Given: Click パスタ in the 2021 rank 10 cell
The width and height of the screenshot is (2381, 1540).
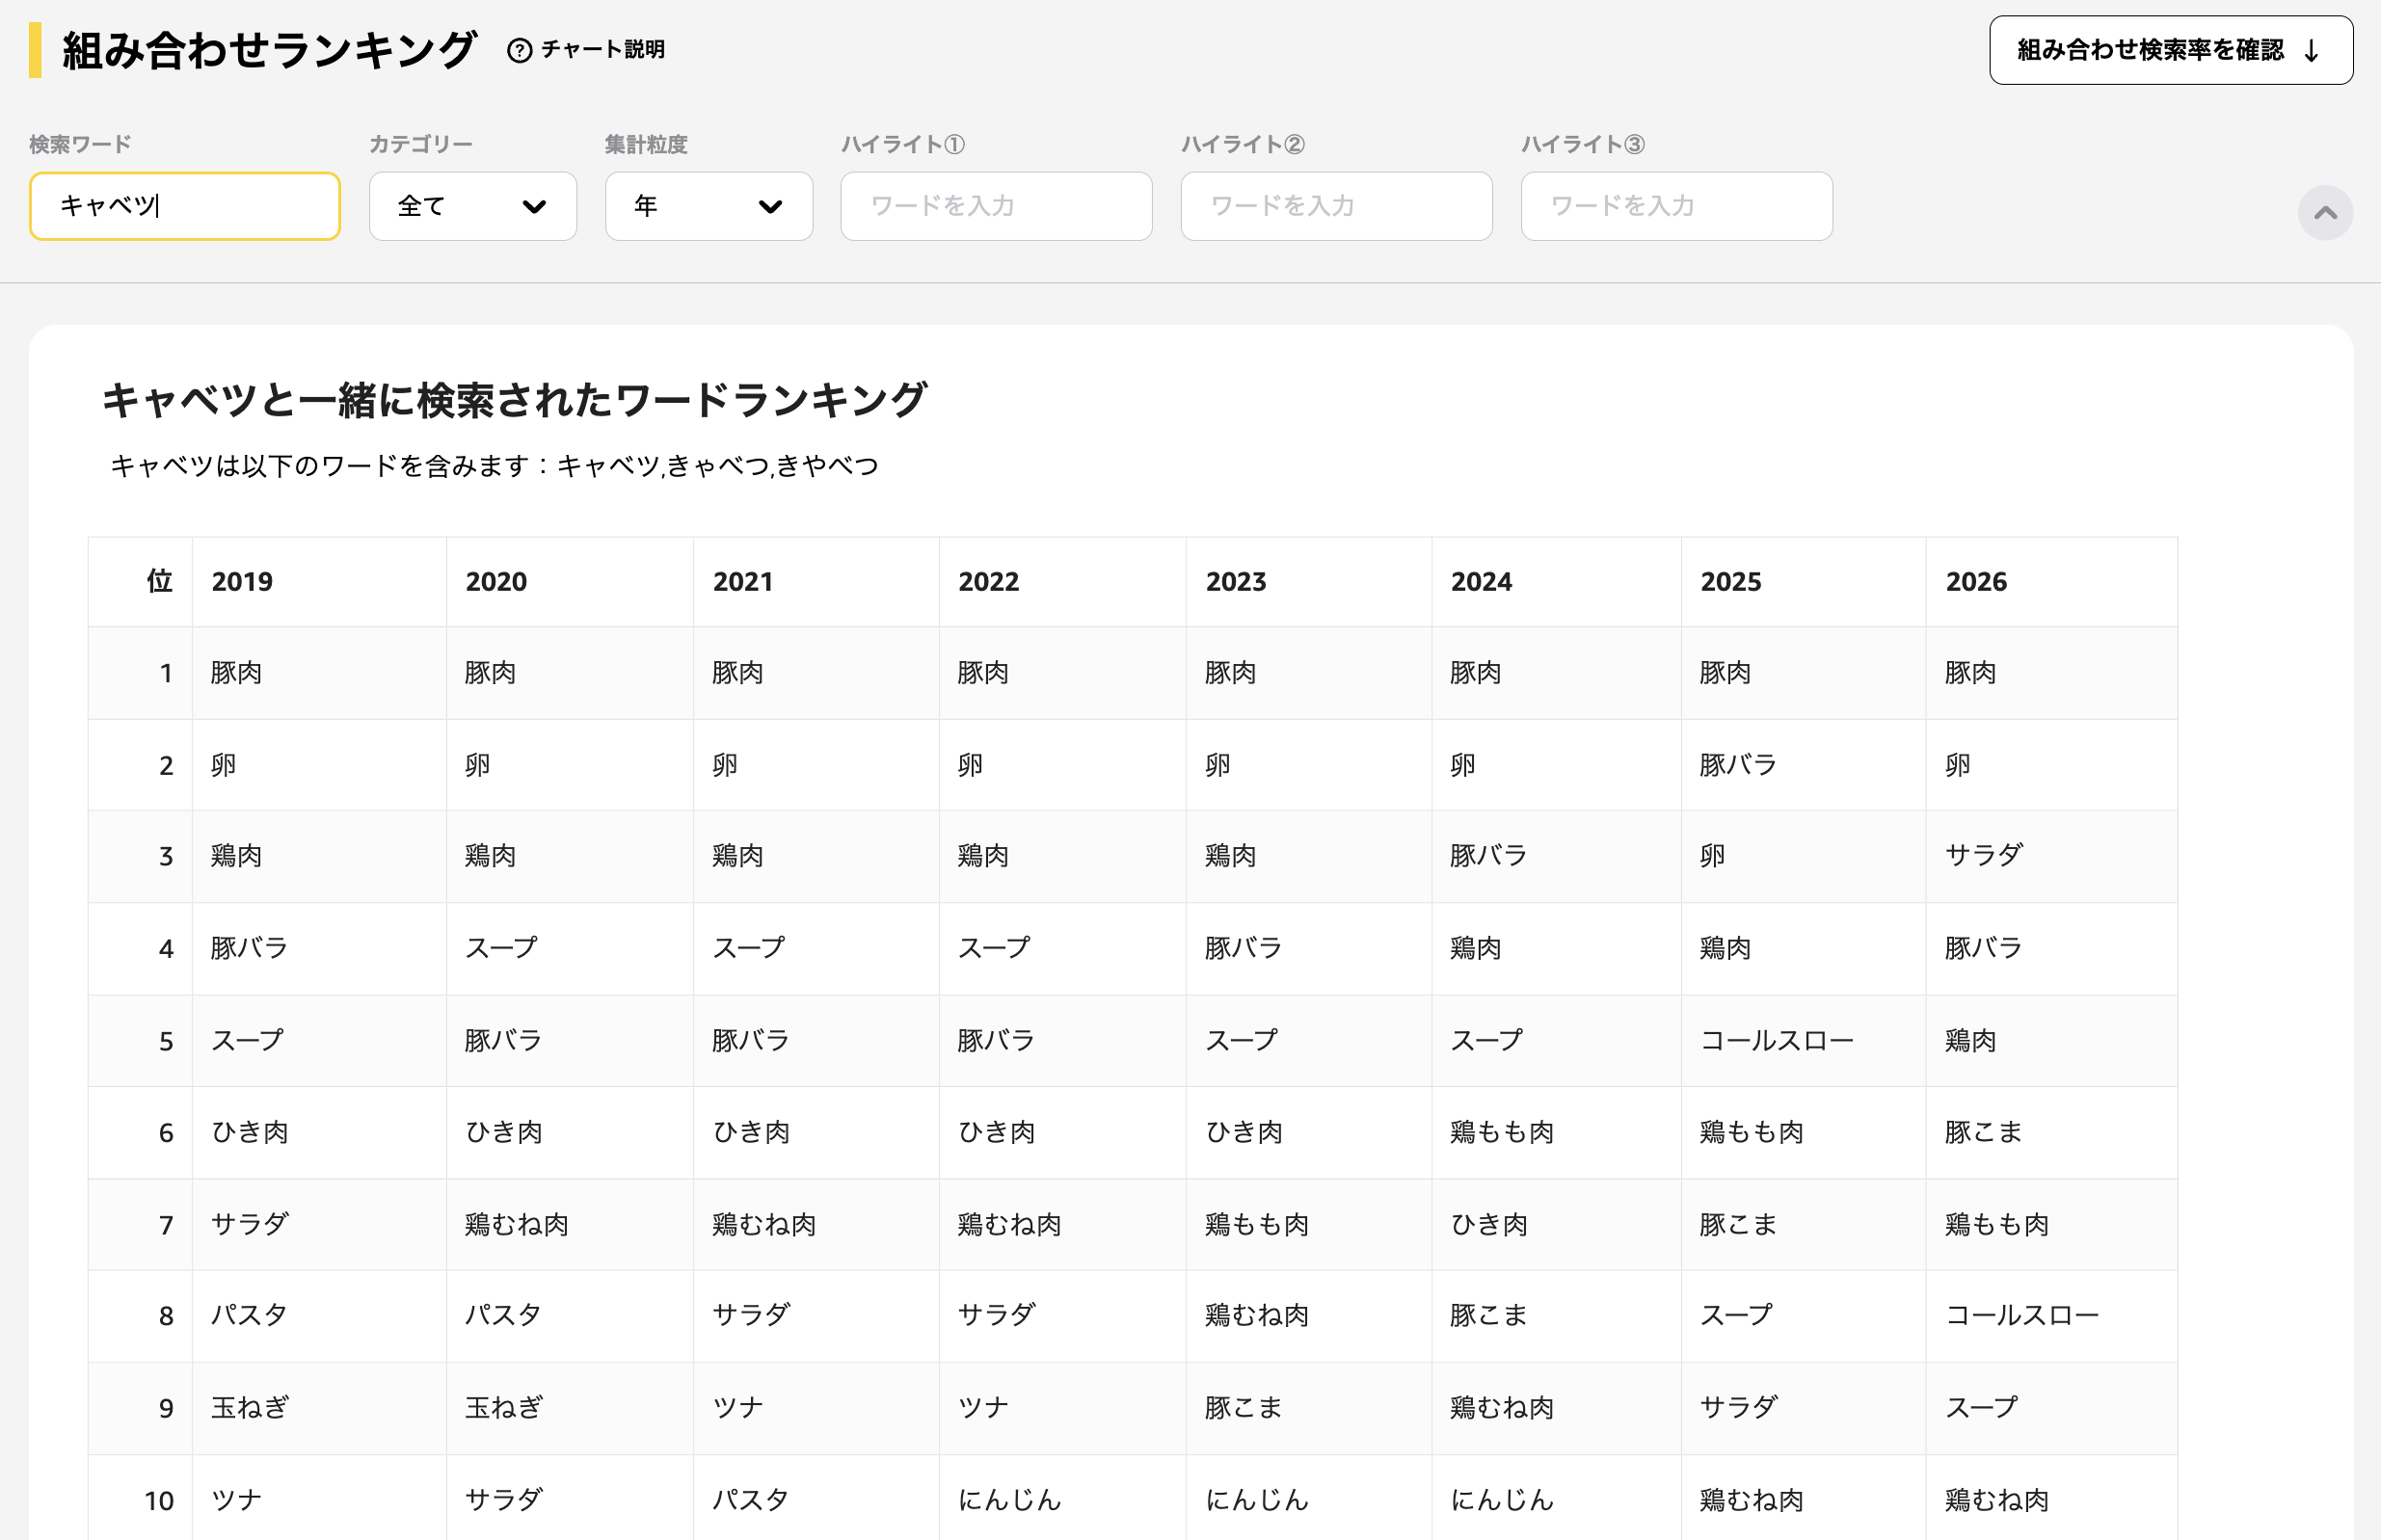Looking at the screenshot, I should point(750,1500).
